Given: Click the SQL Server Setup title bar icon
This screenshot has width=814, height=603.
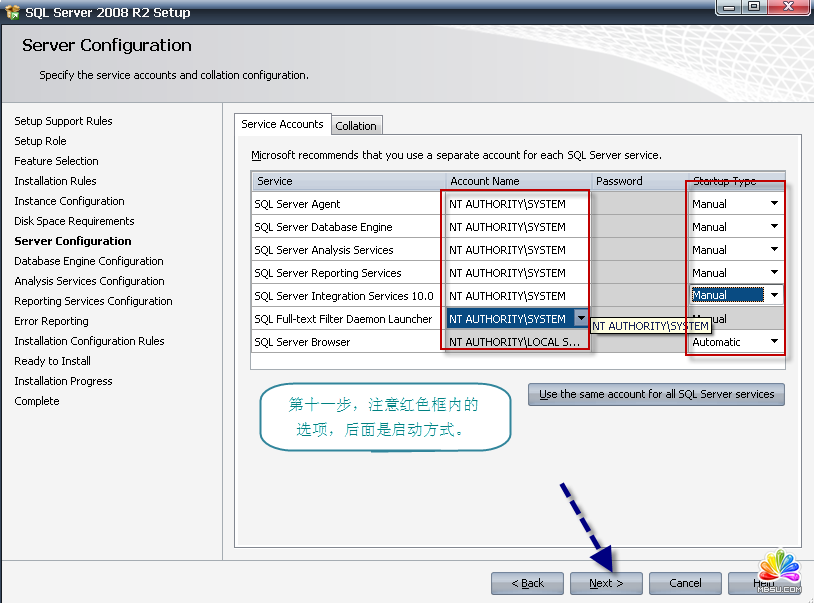Looking at the screenshot, I should pyautogui.click(x=12, y=12).
